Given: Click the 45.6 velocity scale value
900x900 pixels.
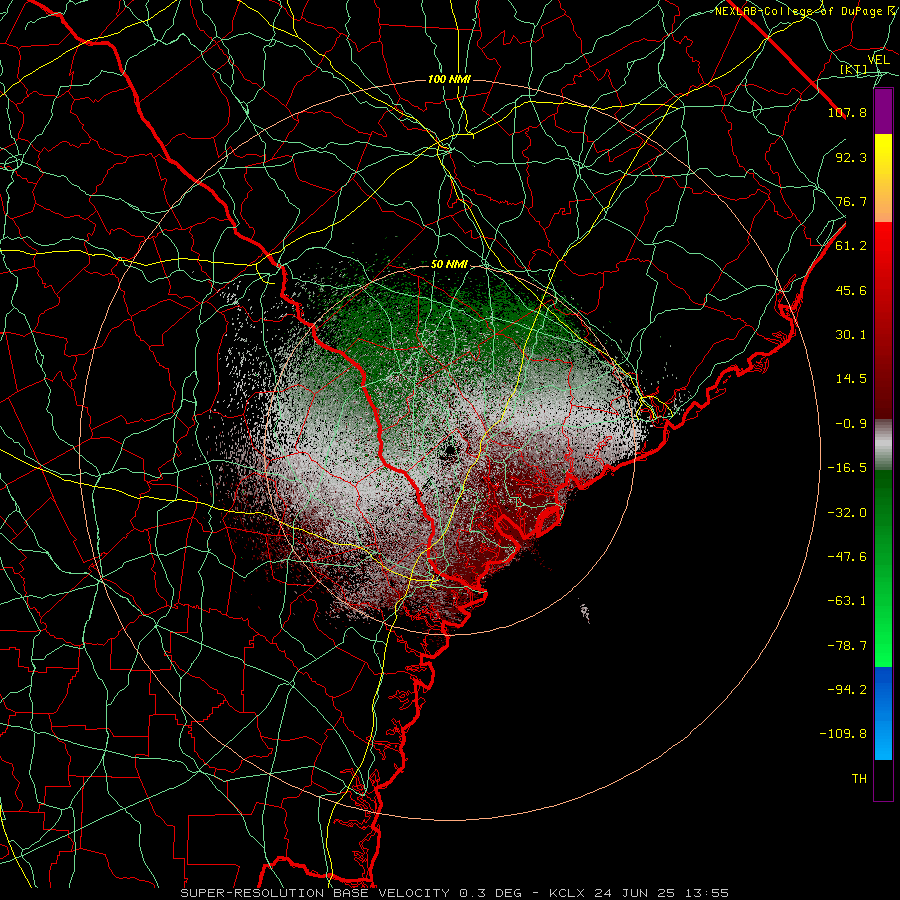Looking at the screenshot, I should tap(851, 290).
